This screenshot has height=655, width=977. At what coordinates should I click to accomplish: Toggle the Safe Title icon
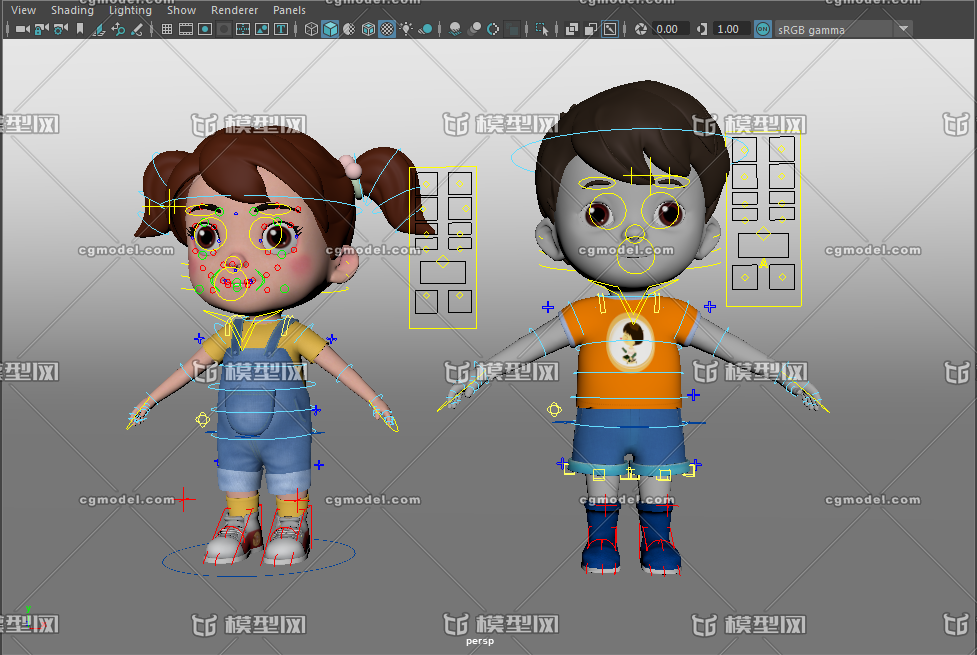[x=281, y=29]
